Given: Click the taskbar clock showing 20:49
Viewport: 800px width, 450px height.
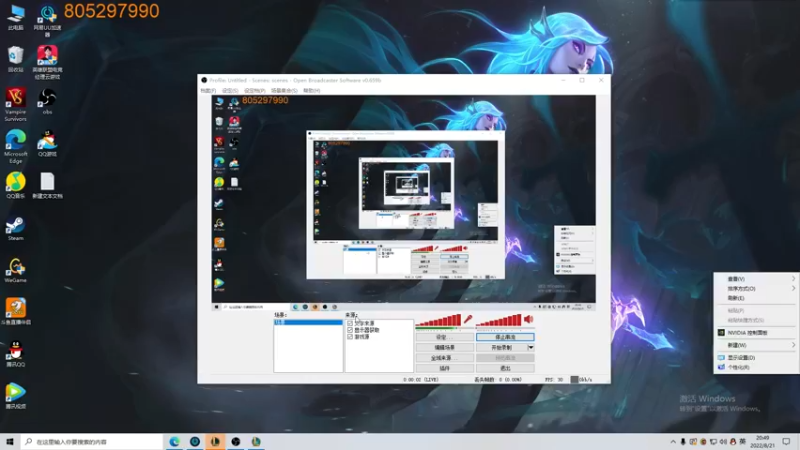Looking at the screenshot, I should (765, 441).
